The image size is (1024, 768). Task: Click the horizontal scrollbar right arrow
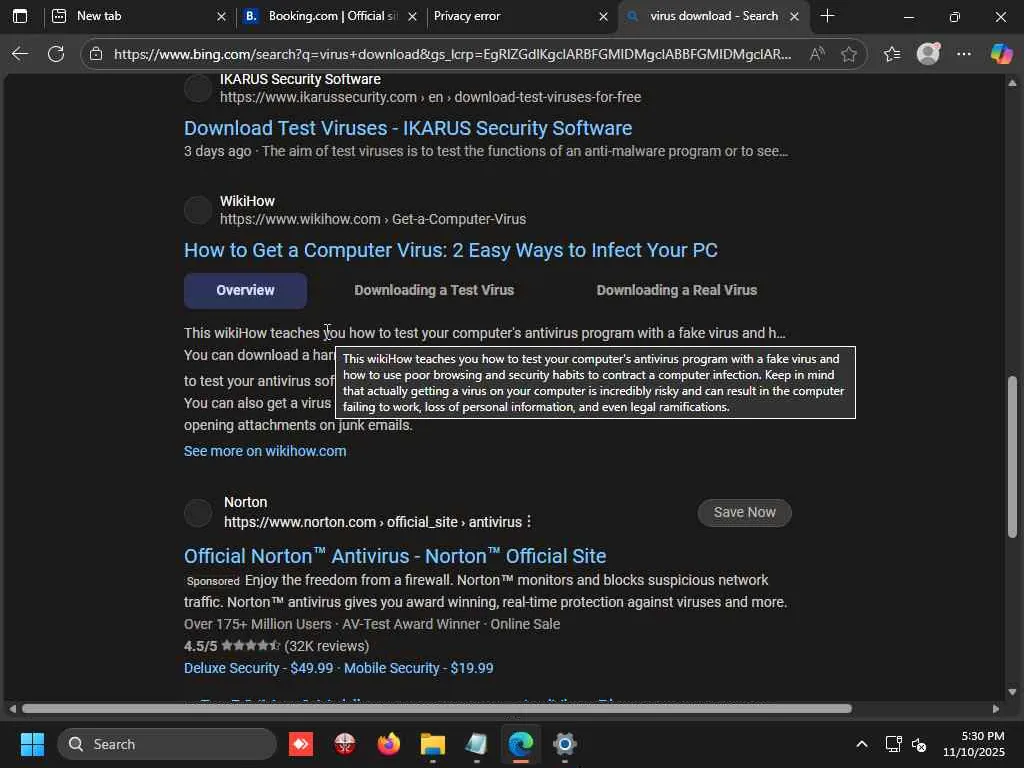[x=995, y=709]
